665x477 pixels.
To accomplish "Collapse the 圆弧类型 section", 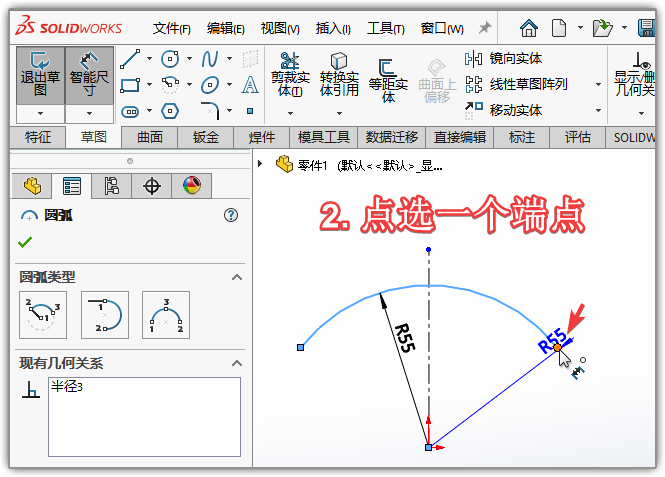I will tap(237, 277).
